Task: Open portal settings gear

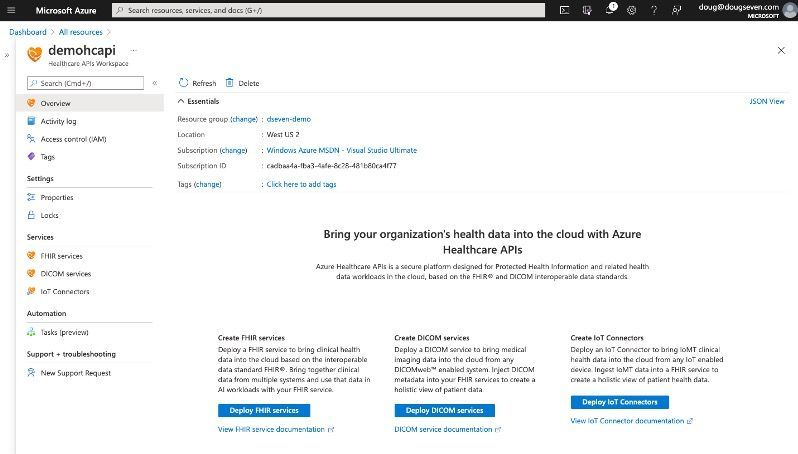Action: (632, 10)
